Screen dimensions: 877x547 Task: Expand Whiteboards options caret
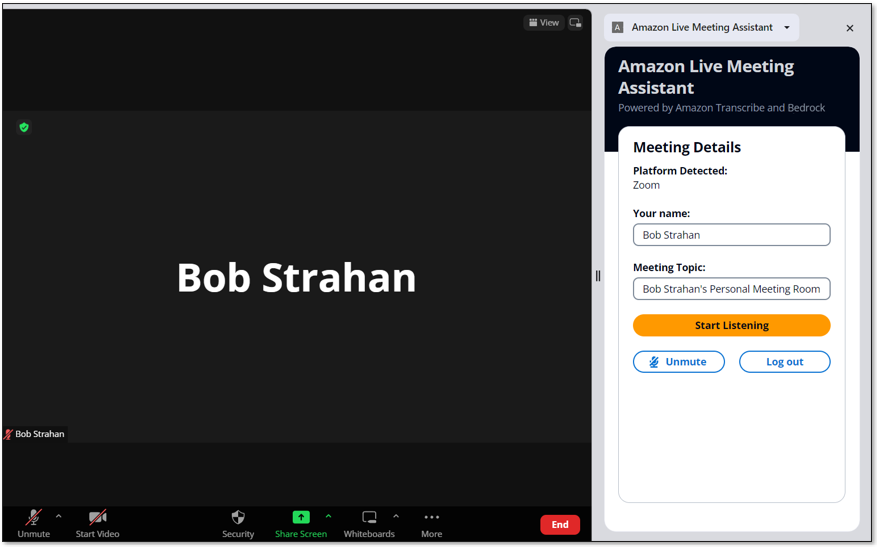(x=396, y=516)
